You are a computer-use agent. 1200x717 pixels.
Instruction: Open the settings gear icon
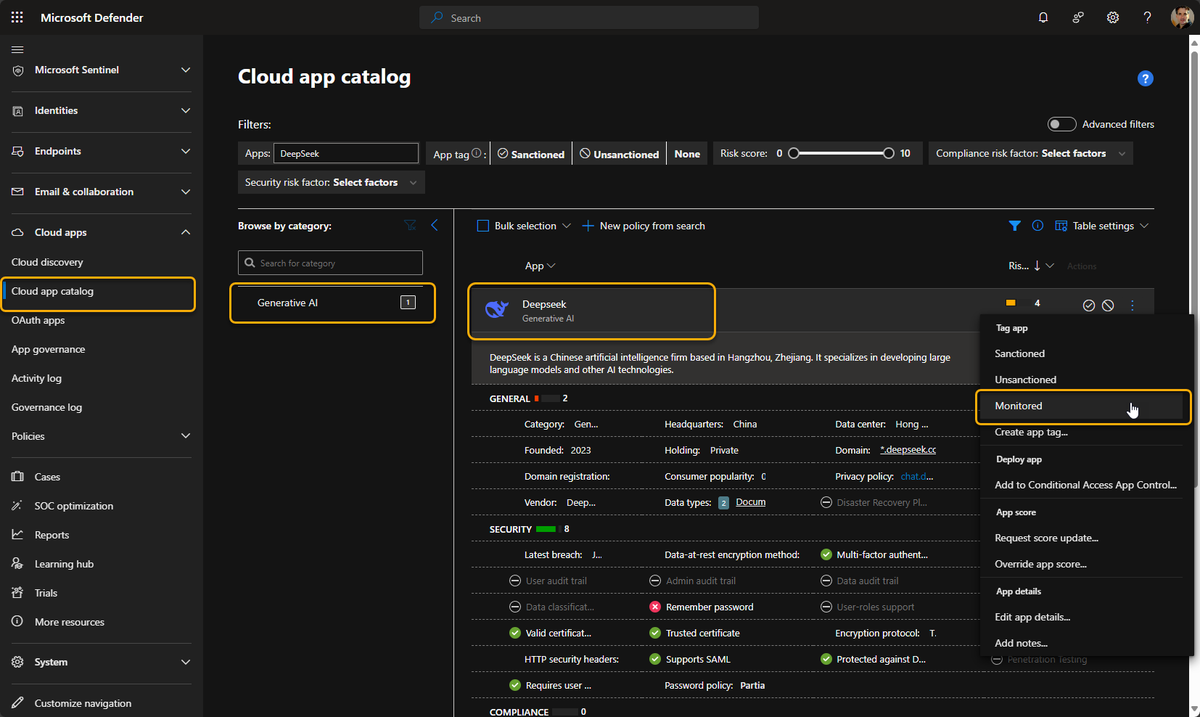tap(1113, 18)
